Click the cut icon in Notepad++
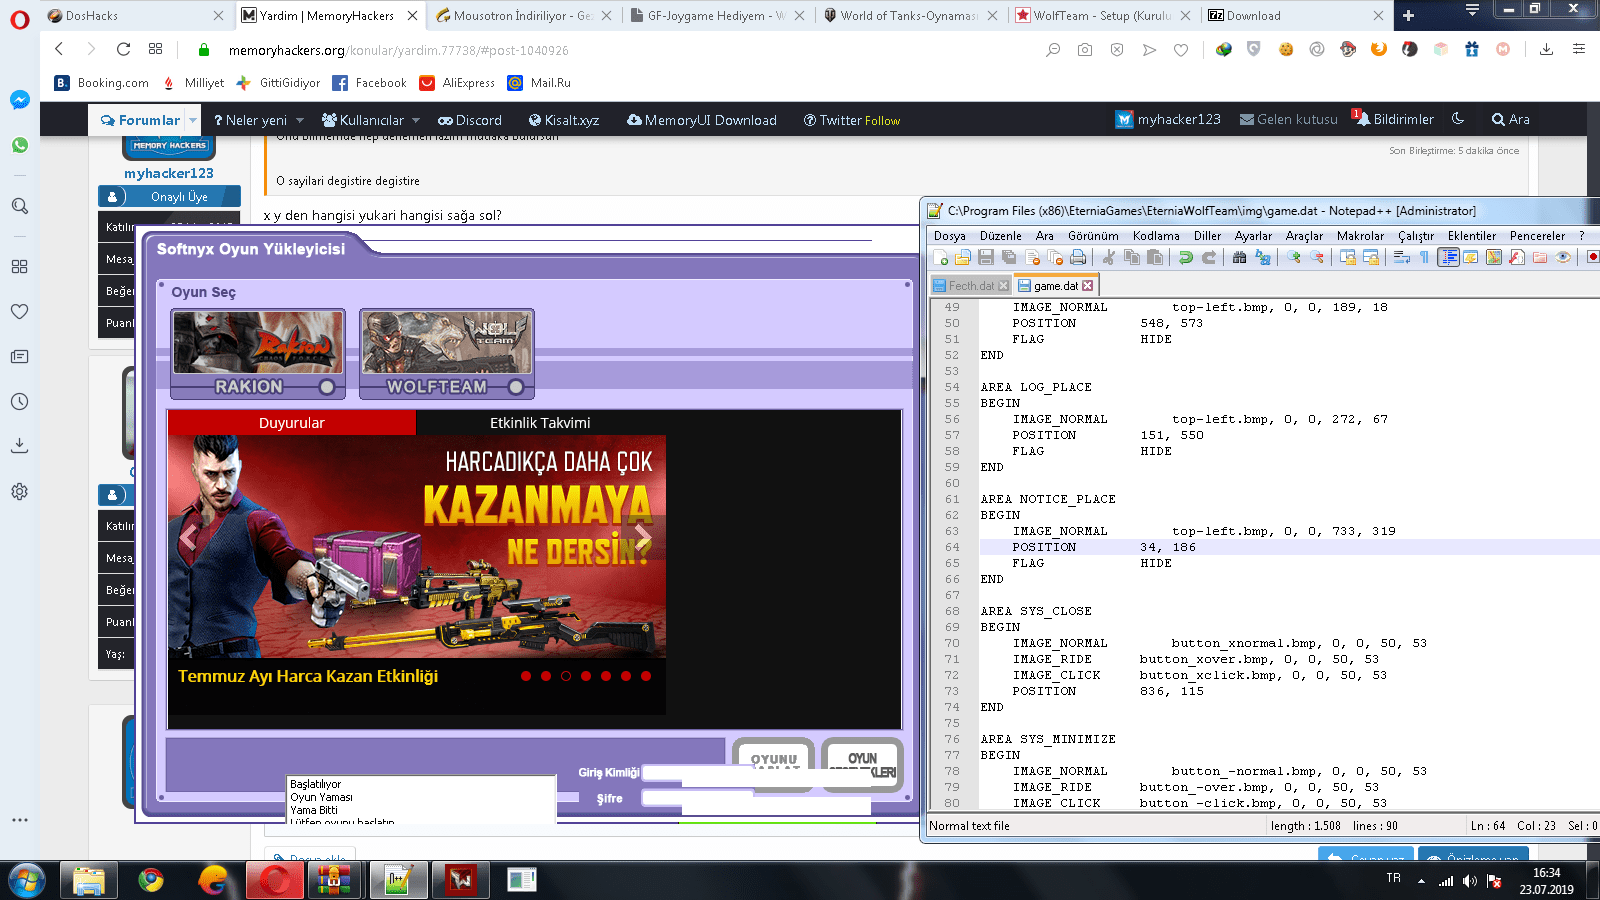 pyautogui.click(x=1108, y=258)
